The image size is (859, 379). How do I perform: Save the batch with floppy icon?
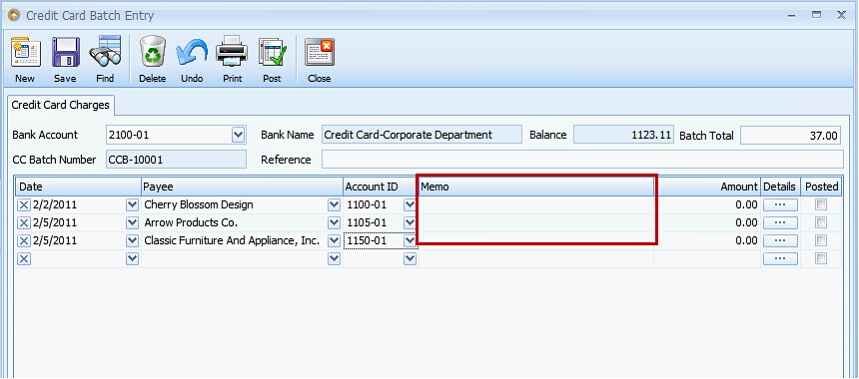(x=65, y=60)
